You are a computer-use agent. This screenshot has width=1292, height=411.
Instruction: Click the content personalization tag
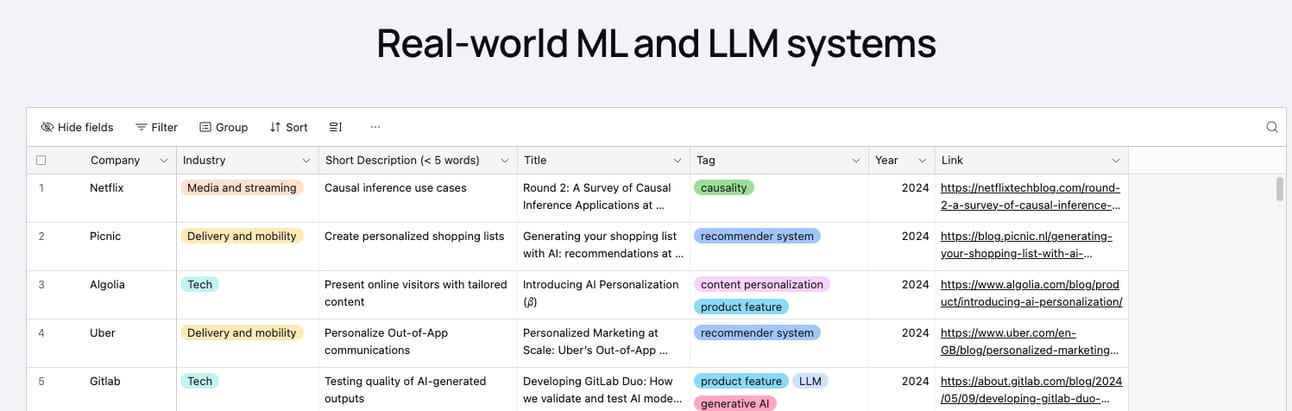pos(762,284)
